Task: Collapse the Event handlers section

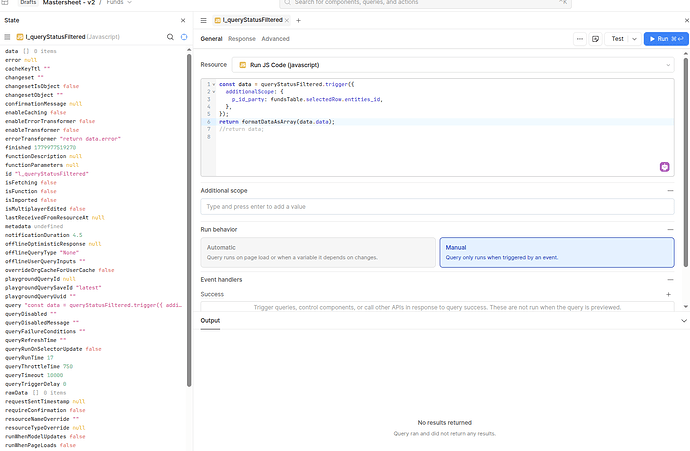Action: tap(670, 279)
